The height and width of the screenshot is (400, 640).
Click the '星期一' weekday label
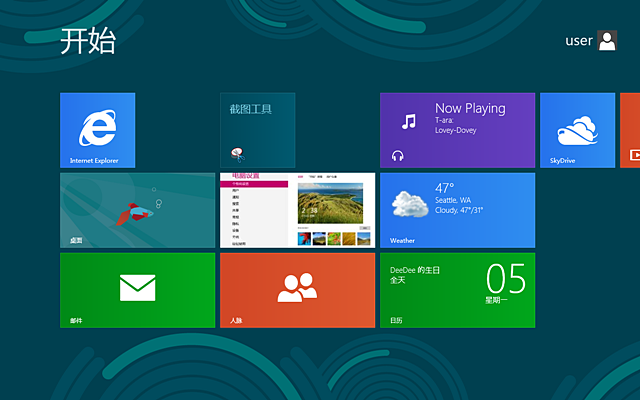pyautogui.click(x=496, y=300)
